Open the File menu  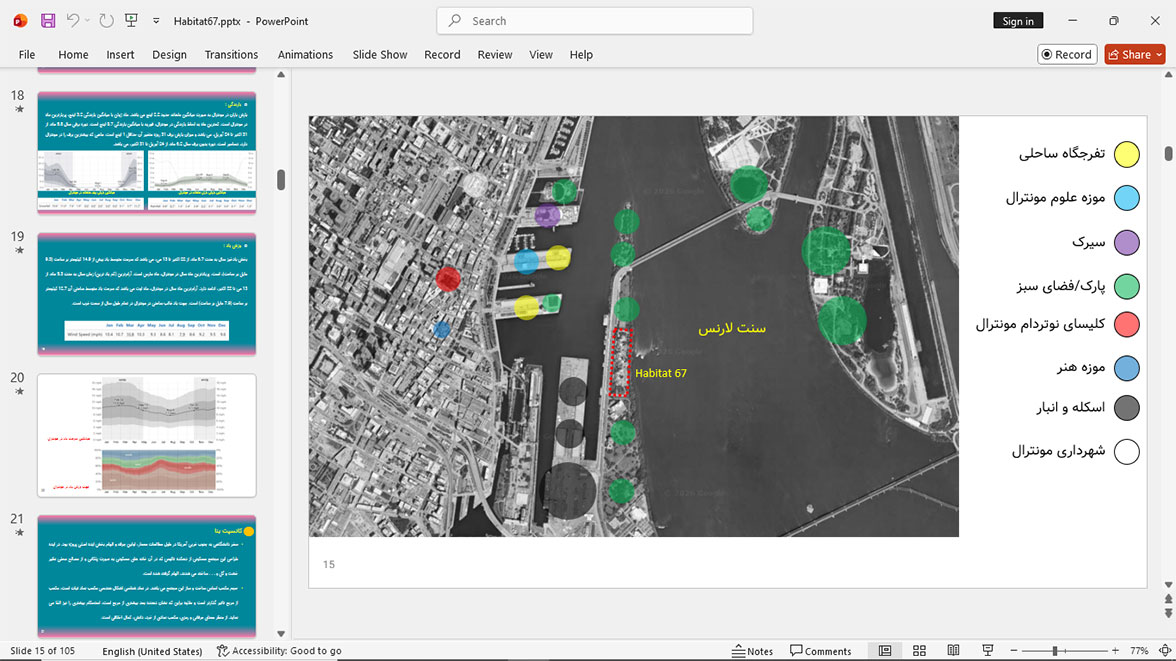(27, 55)
